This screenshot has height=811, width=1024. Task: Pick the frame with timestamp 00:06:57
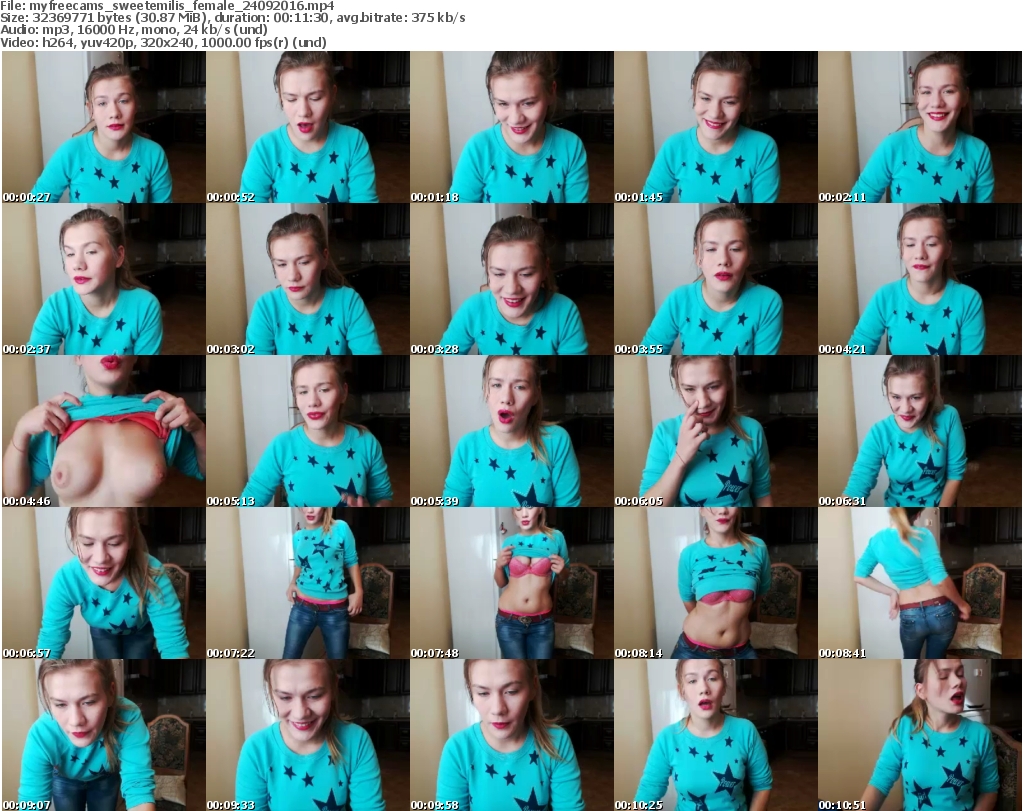click(x=104, y=583)
